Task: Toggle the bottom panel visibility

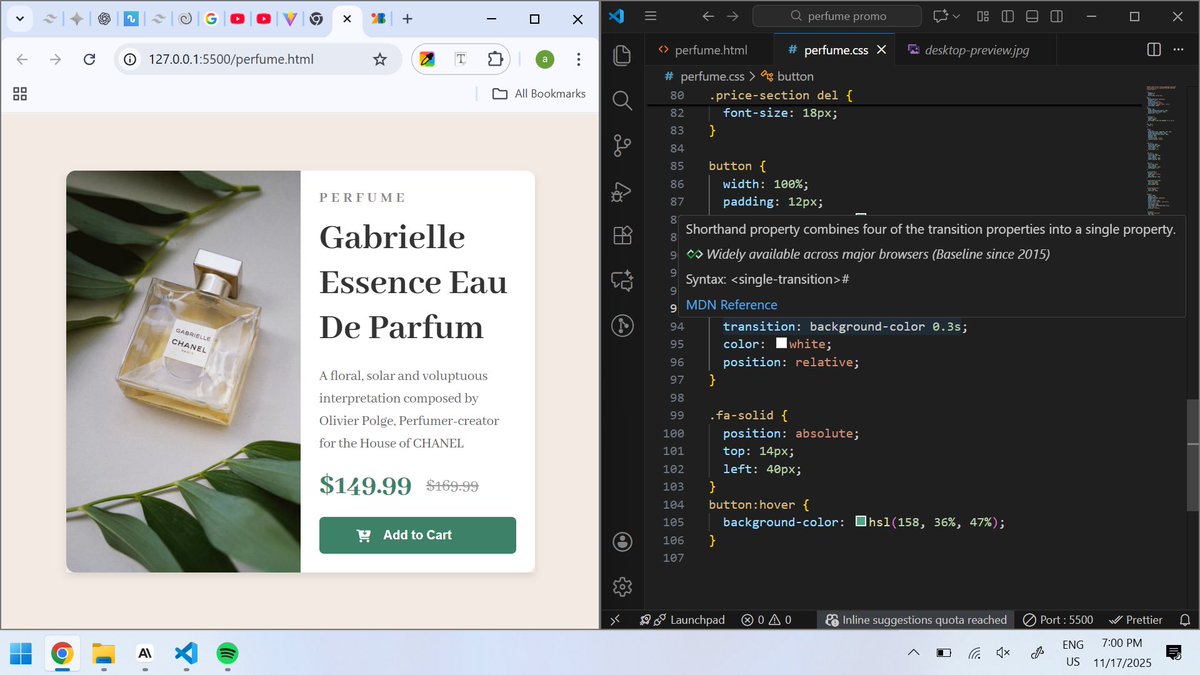Action: click(x=1032, y=16)
